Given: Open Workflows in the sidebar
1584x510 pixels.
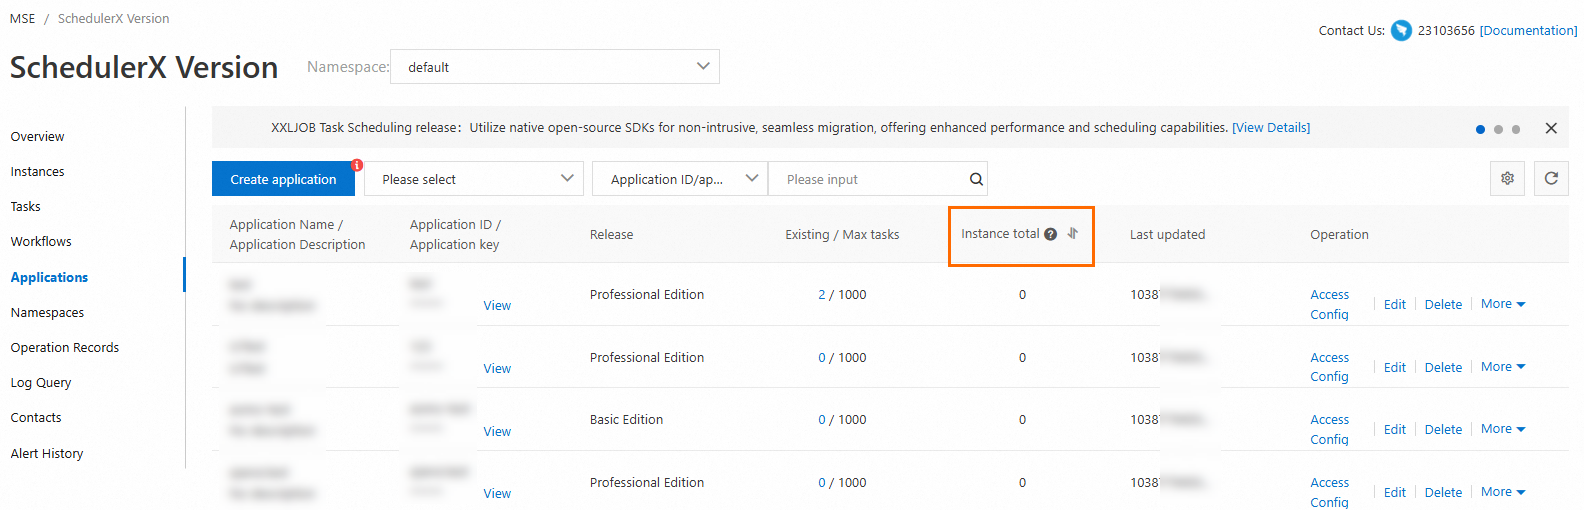Looking at the screenshot, I should (x=41, y=242).
